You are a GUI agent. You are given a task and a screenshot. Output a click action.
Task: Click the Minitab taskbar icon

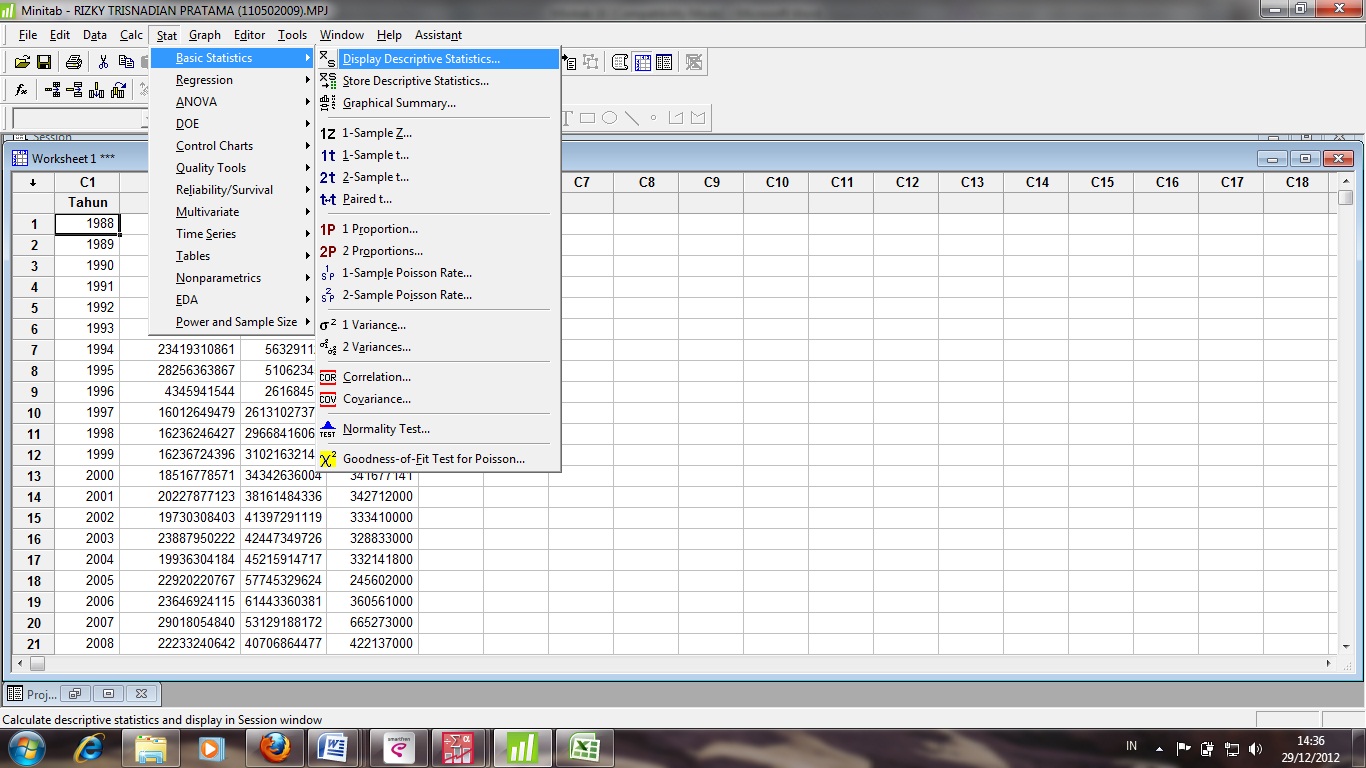[522, 747]
